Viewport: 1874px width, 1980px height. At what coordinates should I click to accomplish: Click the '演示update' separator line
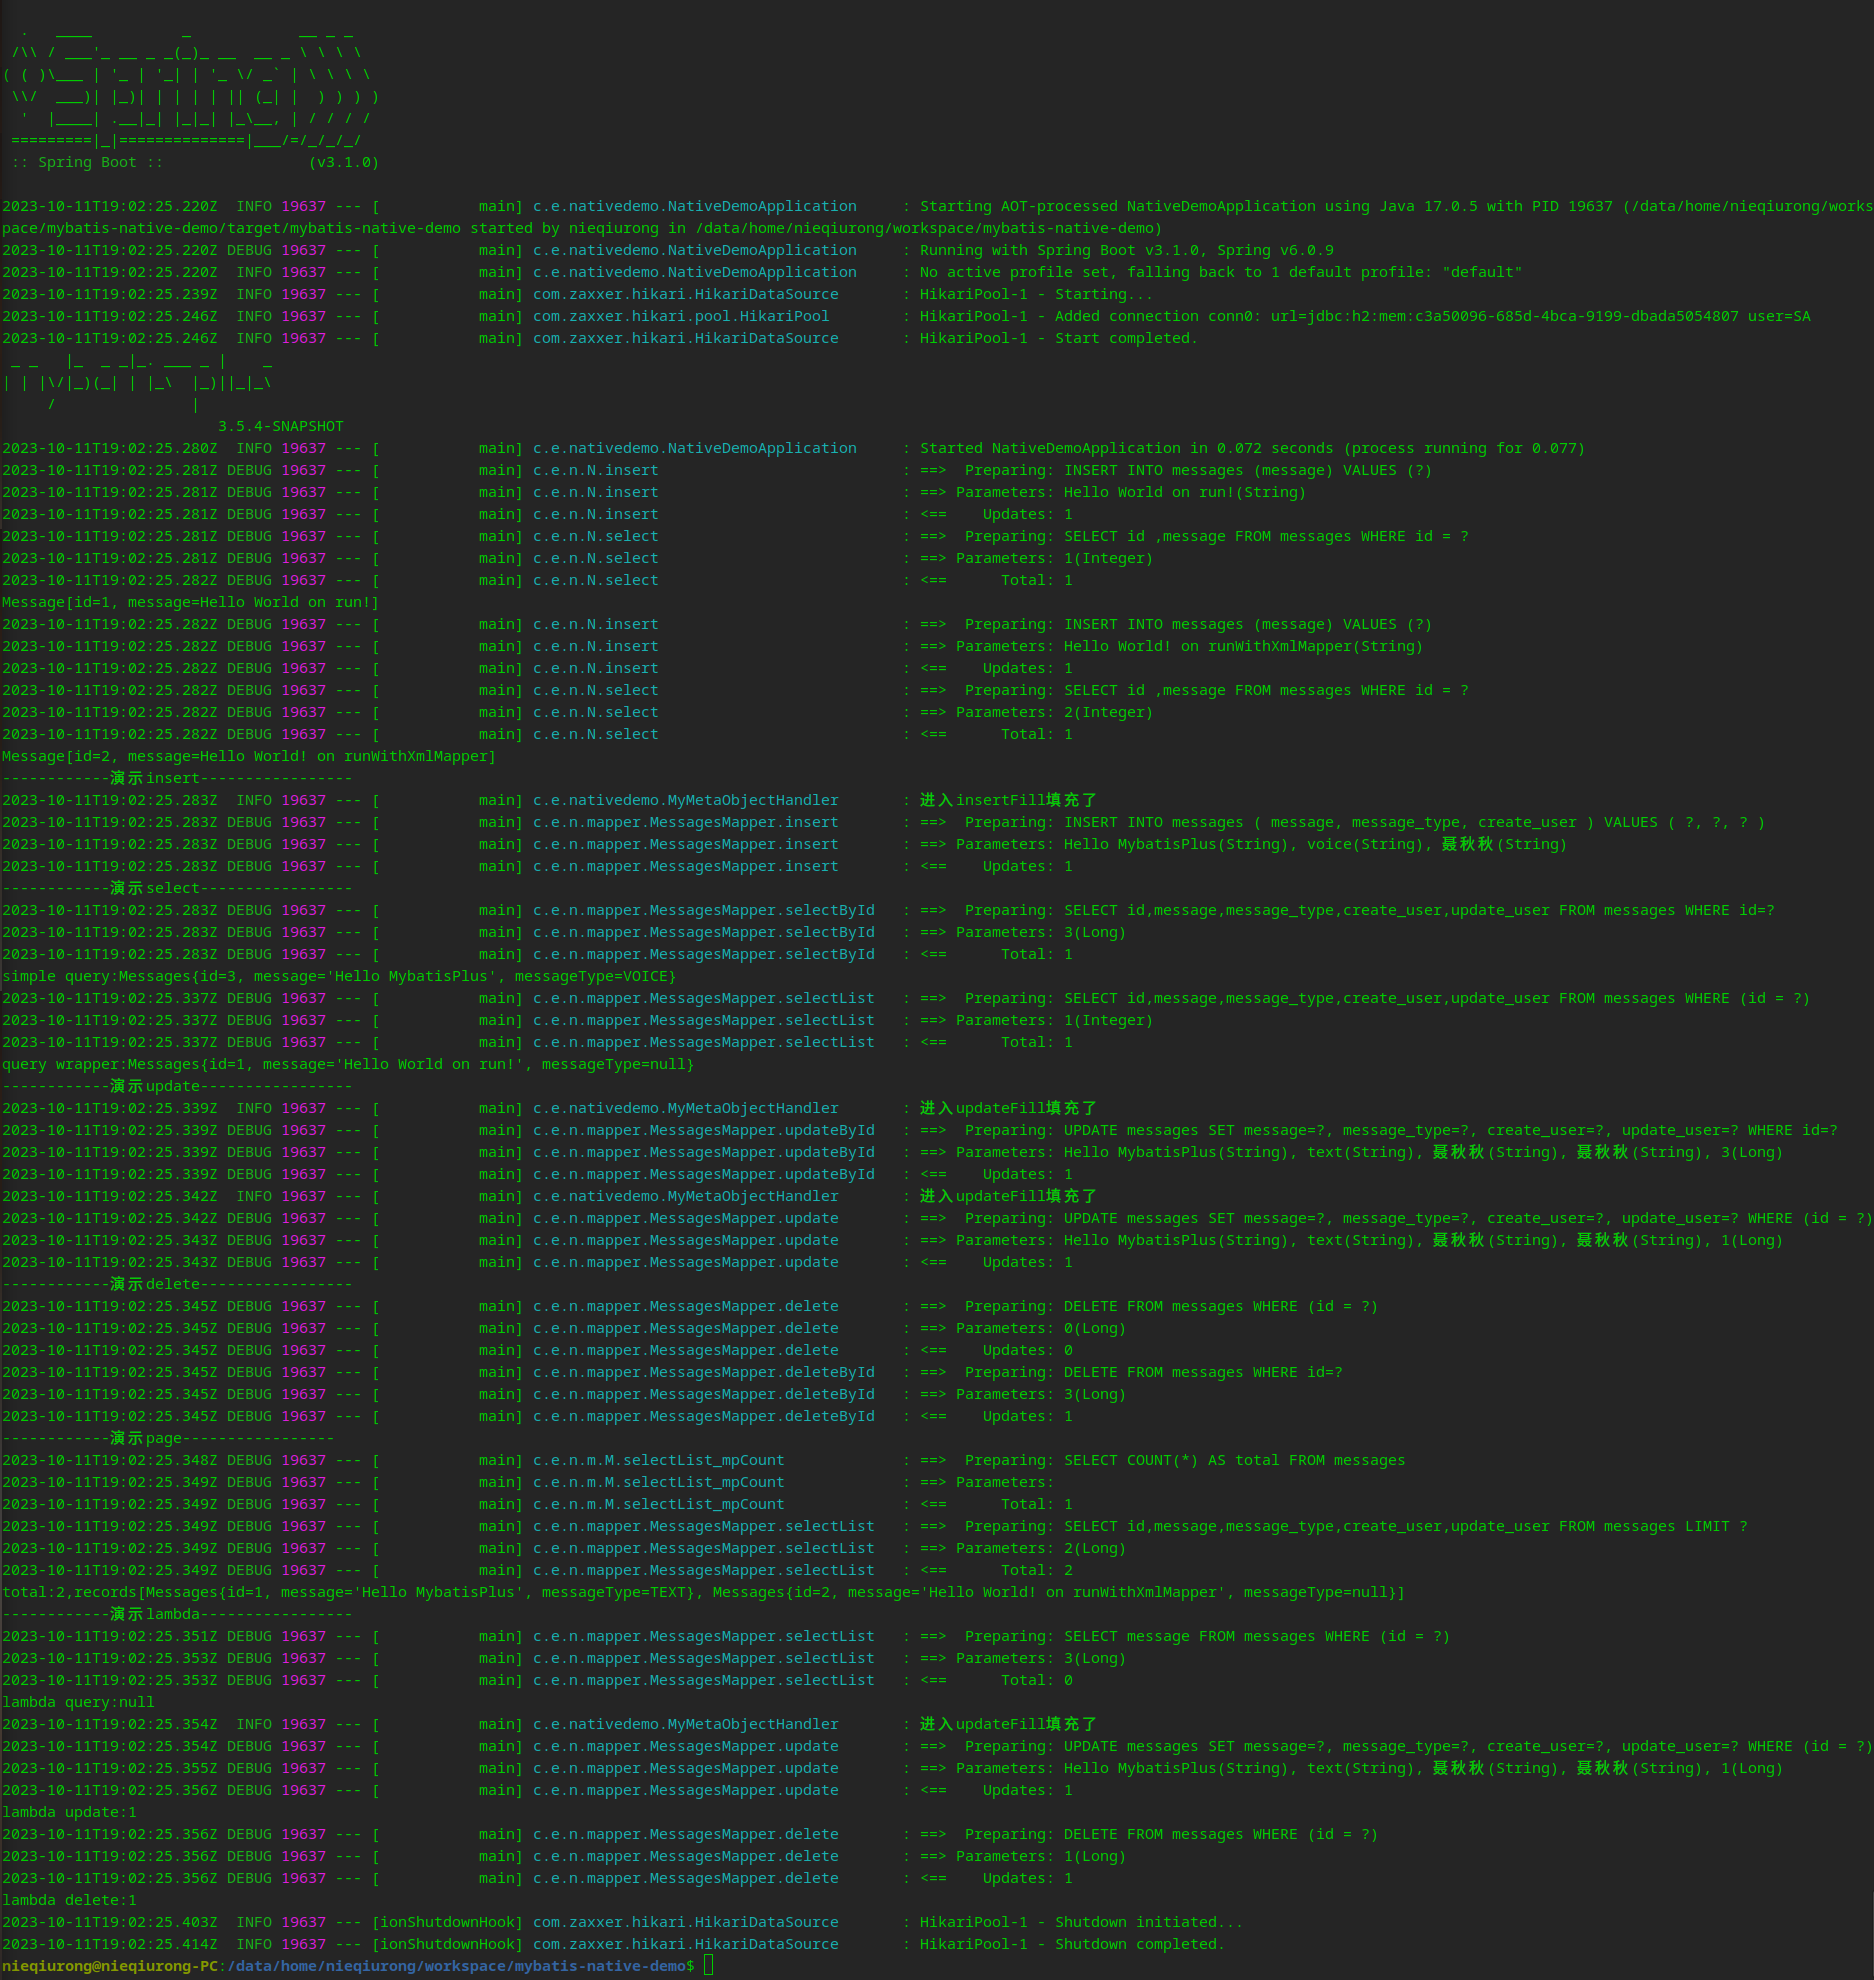(176, 1086)
